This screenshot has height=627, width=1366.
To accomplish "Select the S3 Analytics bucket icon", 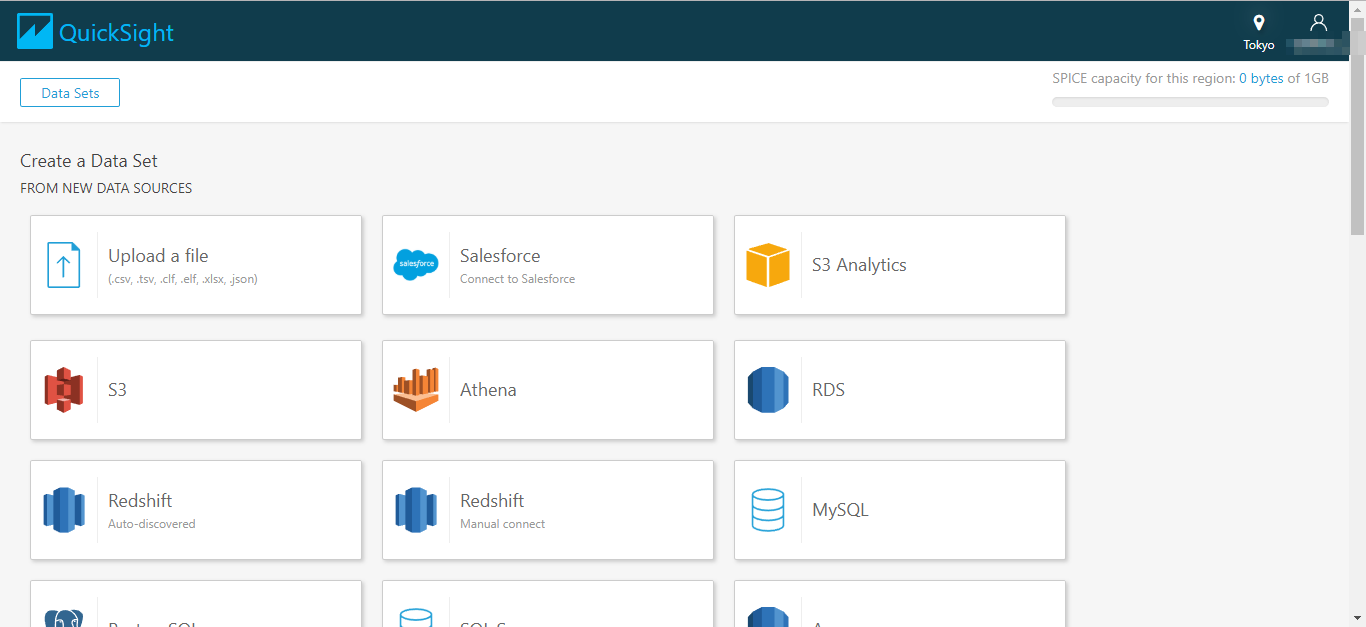I will pyautogui.click(x=768, y=264).
